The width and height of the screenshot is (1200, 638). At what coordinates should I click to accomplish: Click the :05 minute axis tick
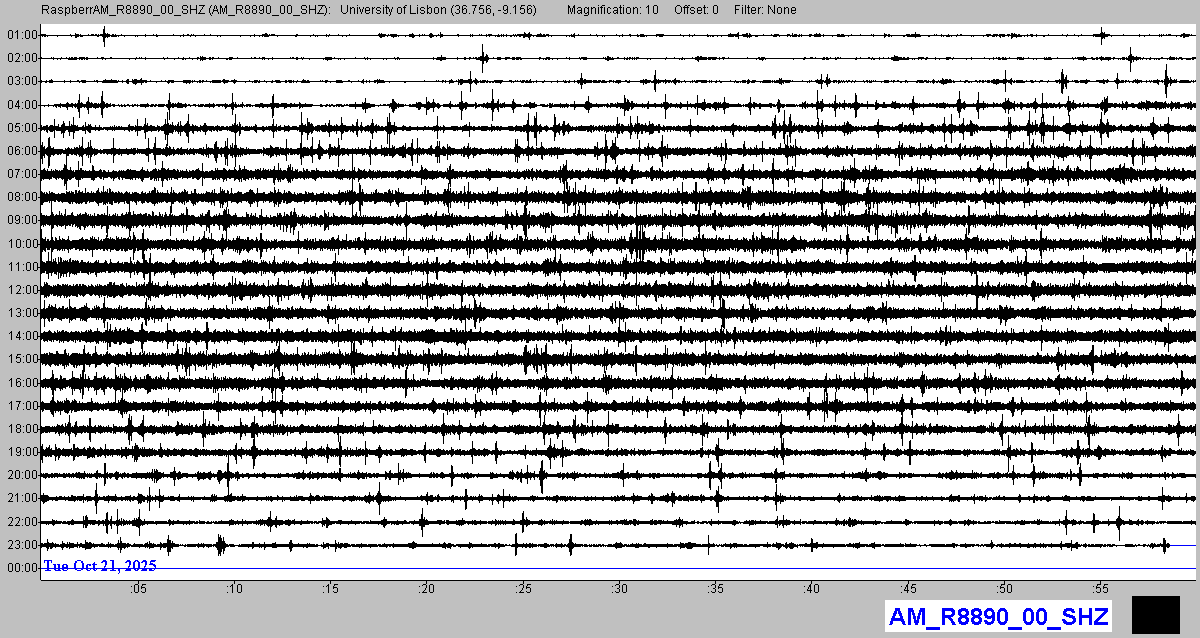click(138, 590)
